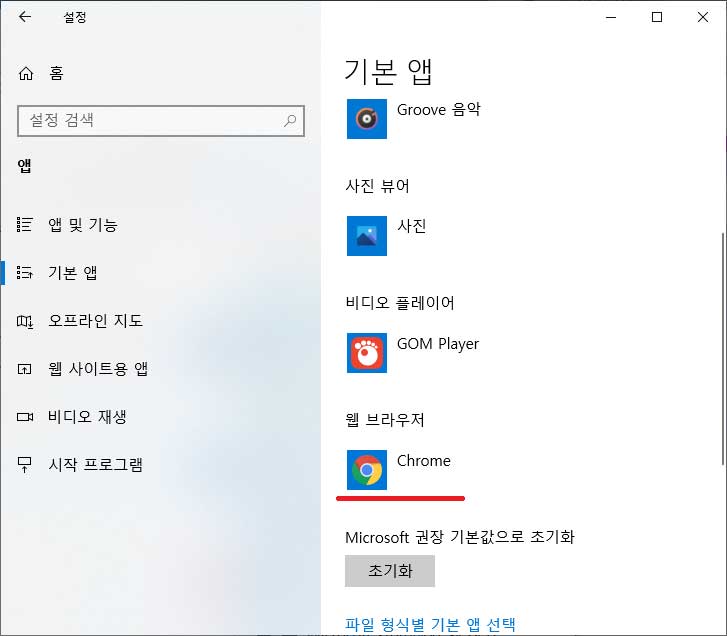Screen dimensions: 727x636
Task: Open 앱 및 기능 menu item
Action: (83, 225)
